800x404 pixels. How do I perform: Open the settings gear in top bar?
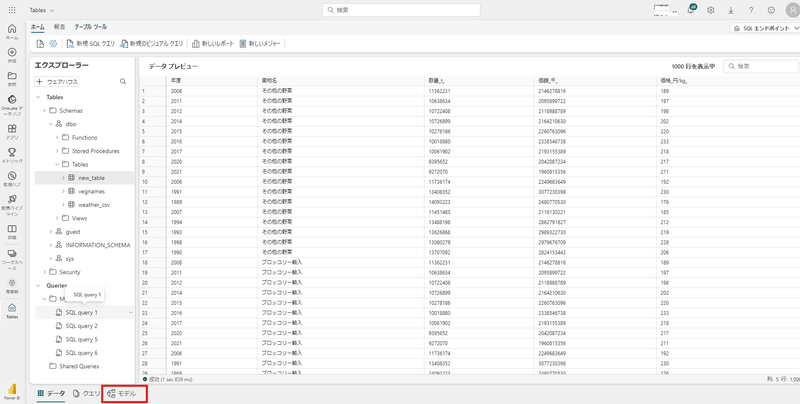click(x=710, y=10)
